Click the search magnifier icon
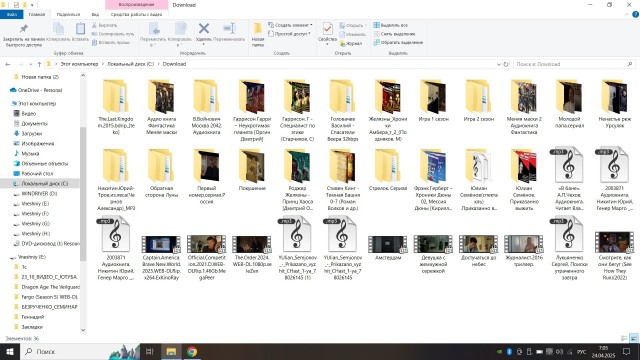640x360 pixels. (630, 64)
